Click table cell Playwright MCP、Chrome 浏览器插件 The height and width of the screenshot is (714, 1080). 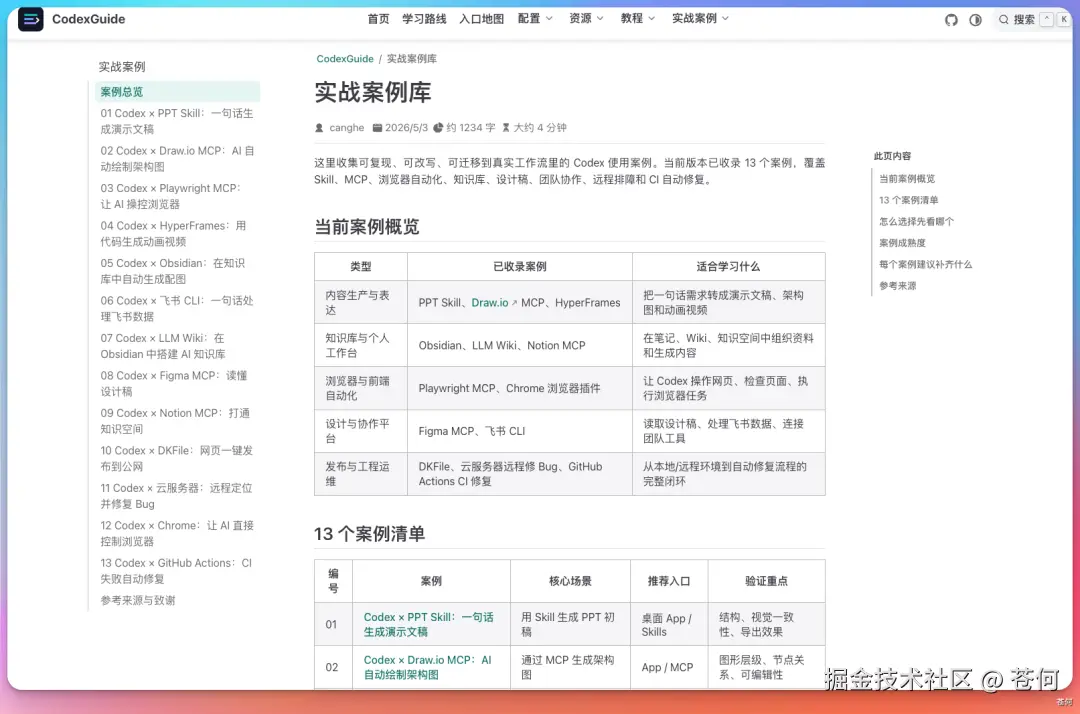point(520,388)
